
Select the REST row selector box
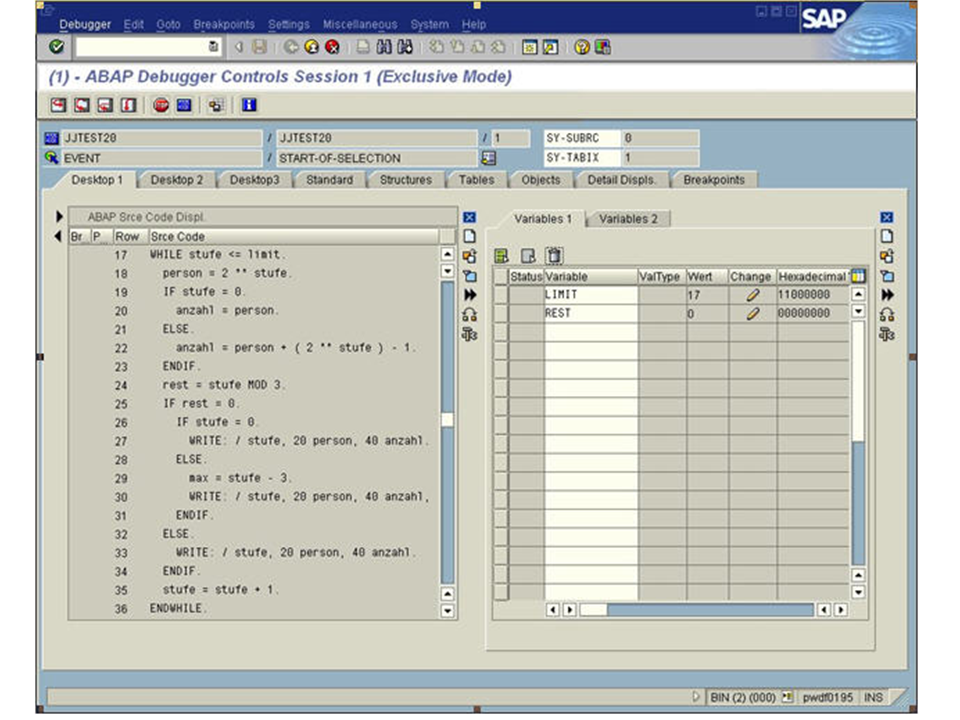tap(500, 313)
